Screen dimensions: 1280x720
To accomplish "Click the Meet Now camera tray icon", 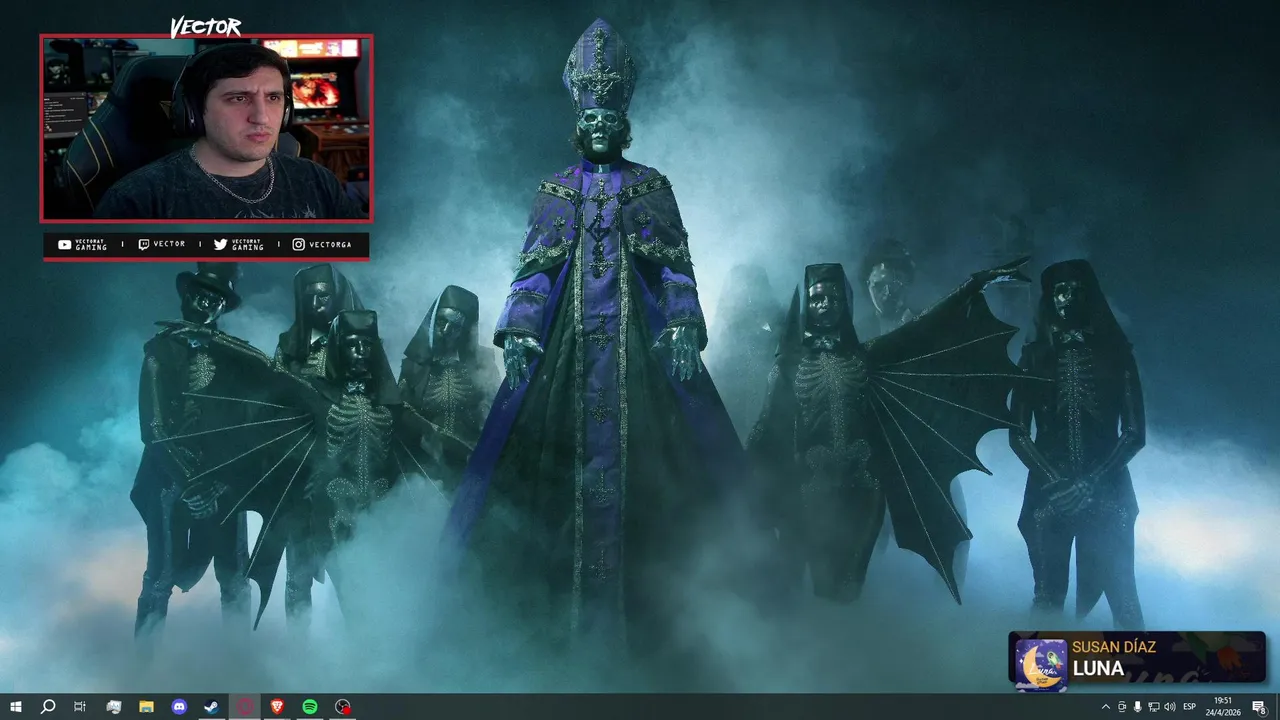I will [x=1121, y=707].
